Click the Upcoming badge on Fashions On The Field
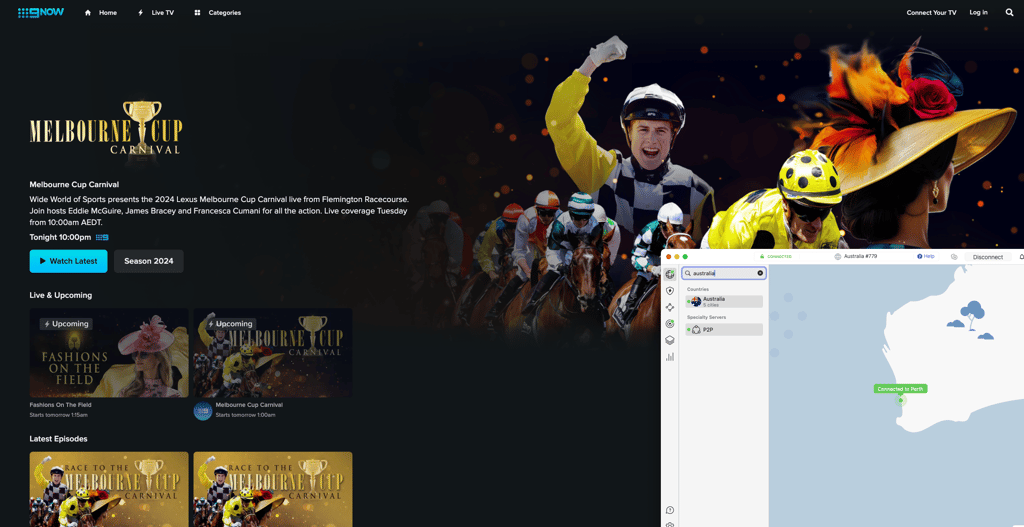1024x527 pixels. click(x=66, y=324)
